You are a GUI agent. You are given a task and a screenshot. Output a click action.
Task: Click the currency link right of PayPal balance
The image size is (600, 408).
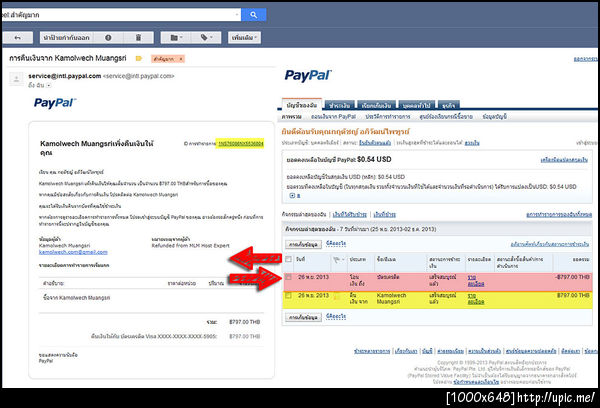(x=564, y=160)
